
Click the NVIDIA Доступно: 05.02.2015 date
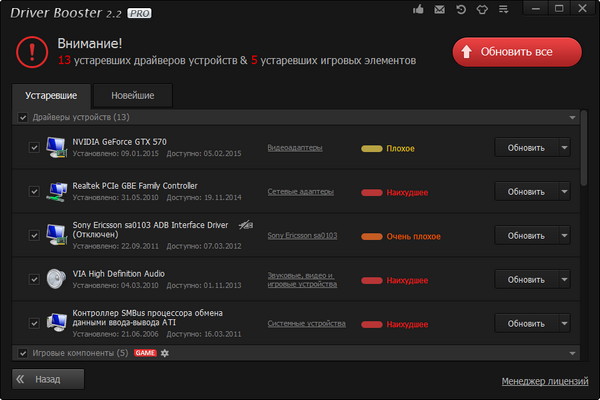[204, 153]
